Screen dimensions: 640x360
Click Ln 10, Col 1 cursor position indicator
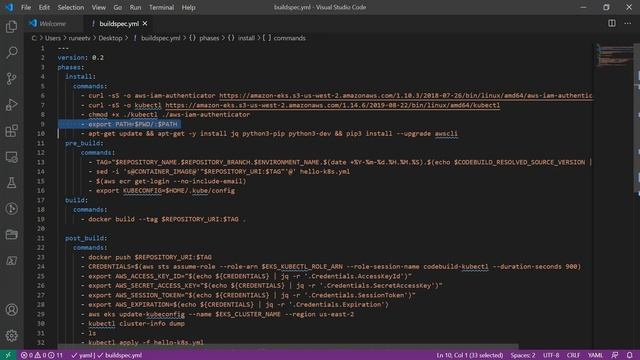469,355
